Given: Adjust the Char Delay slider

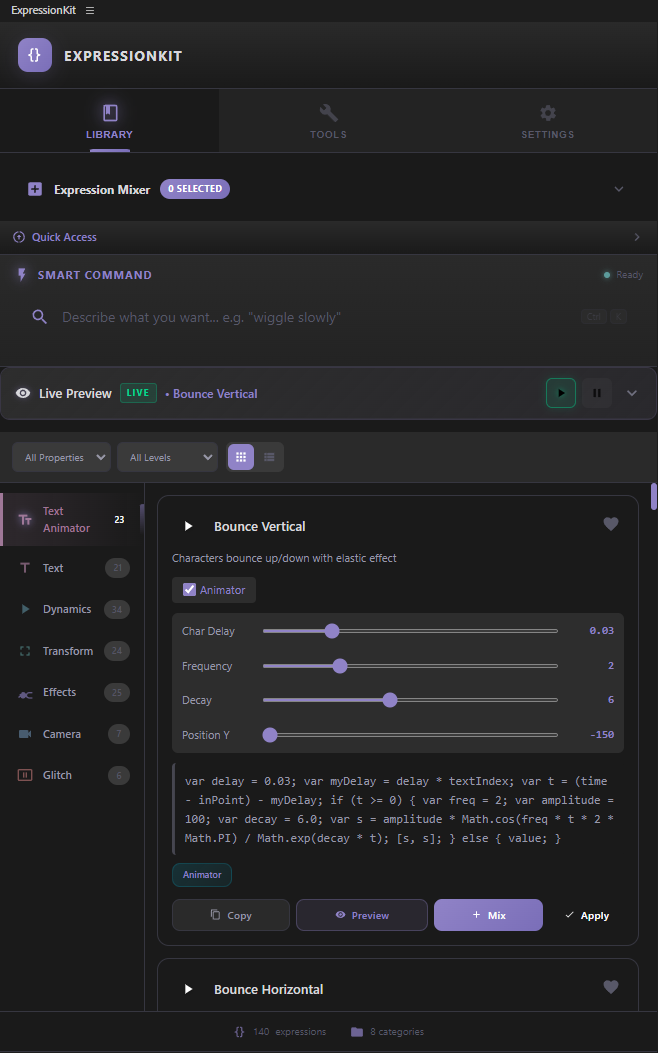Looking at the screenshot, I should click(x=410, y=631).
